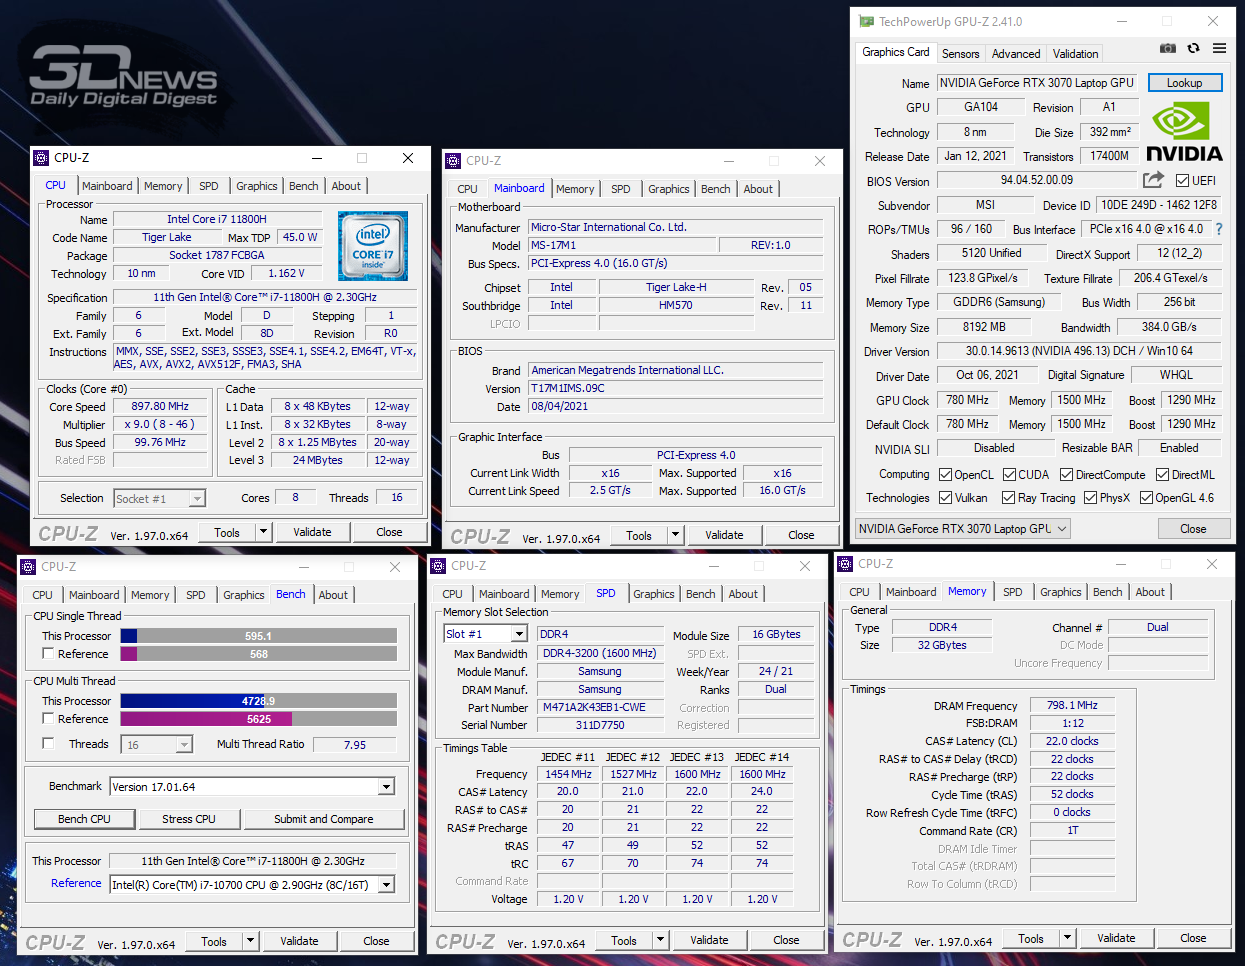The height and width of the screenshot is (966, 1245).
Task: Click the NVIDIA logo in GPU-Z
Action: coord(1184,132)
